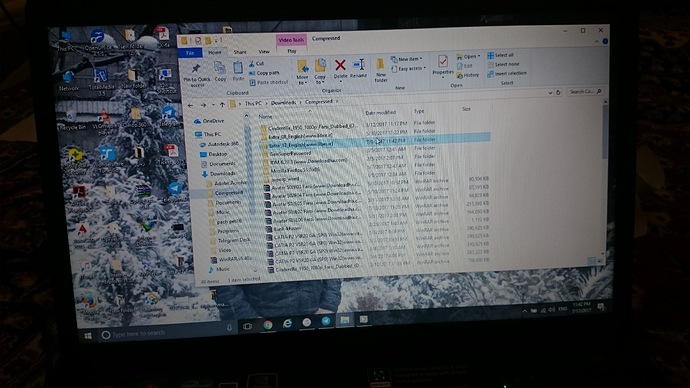Viewport: 690px width, 388px height.
Task: Open the File menu tab
Action: [x=190, y=53]
